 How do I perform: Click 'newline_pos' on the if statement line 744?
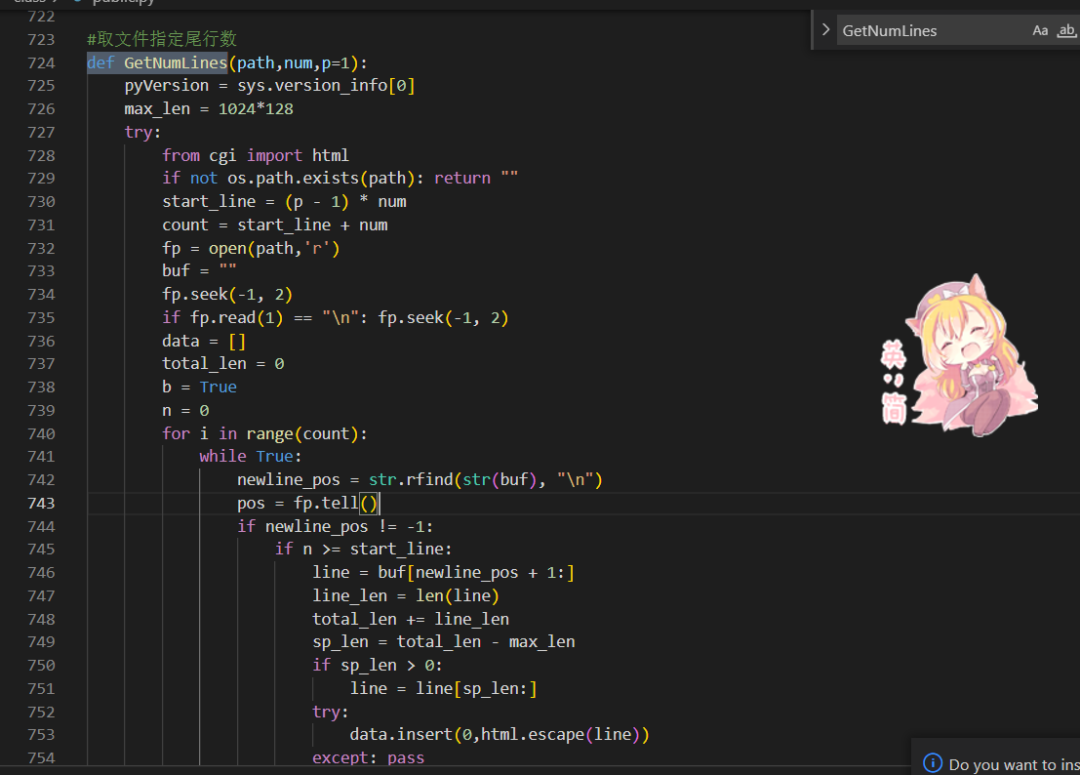click(316, 526)
